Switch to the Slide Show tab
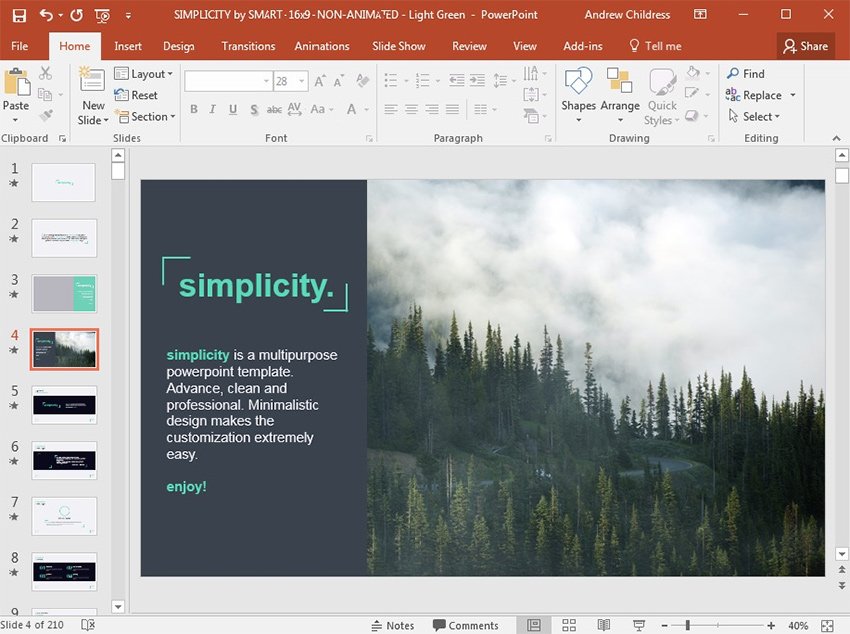850x634 pixels. [399, 46]
